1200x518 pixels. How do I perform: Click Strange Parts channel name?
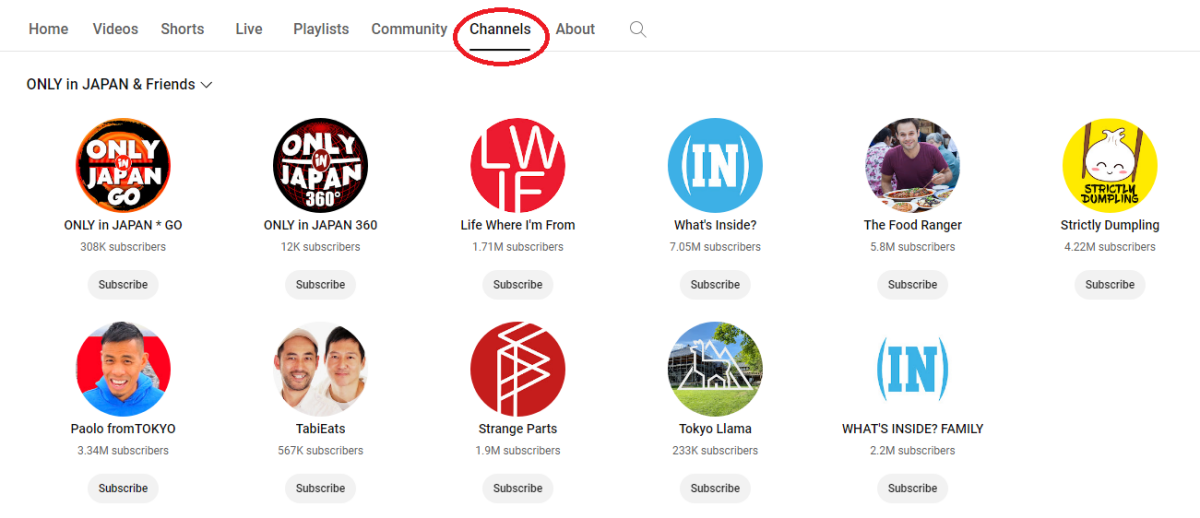coord(518,429)
